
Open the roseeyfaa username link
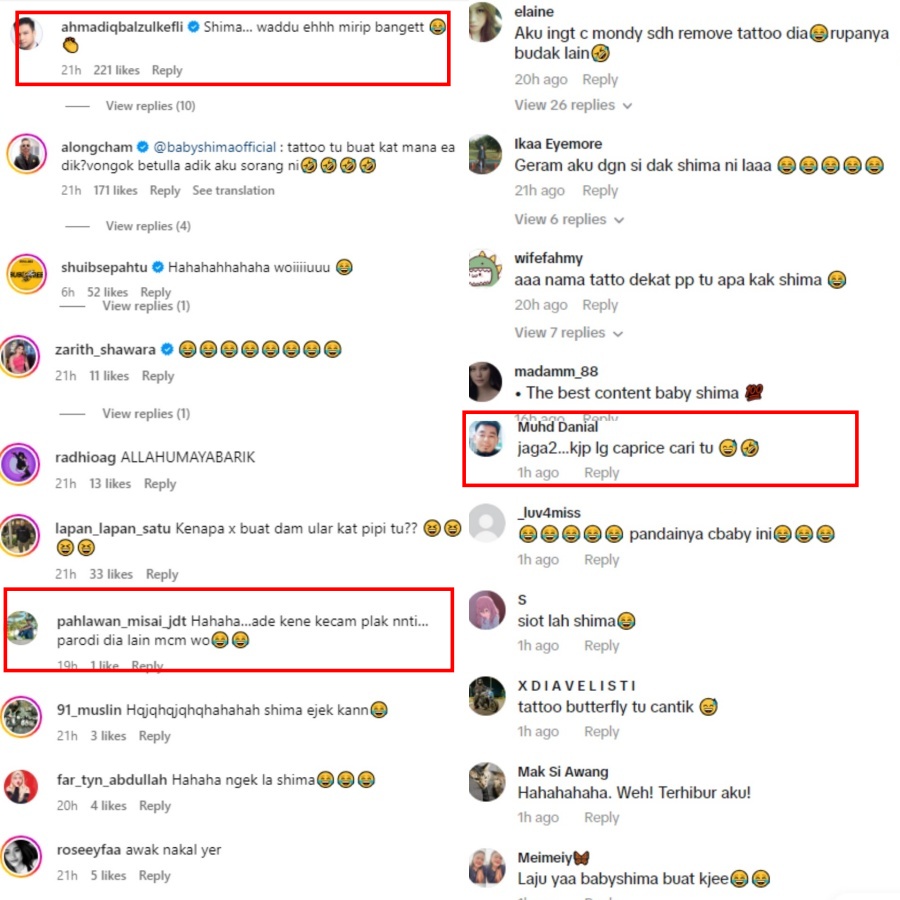coord(89,850)
